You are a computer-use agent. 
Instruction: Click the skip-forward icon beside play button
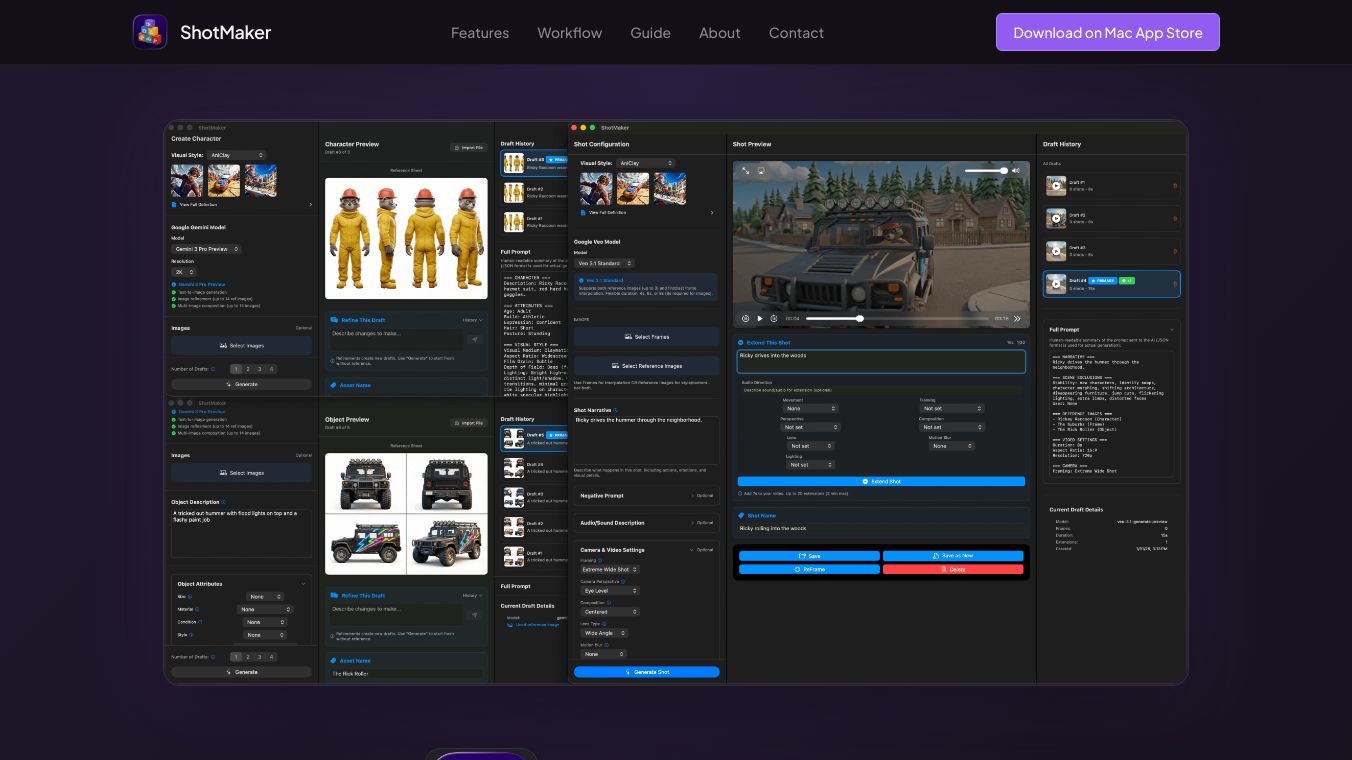click(x=774, y=319)
